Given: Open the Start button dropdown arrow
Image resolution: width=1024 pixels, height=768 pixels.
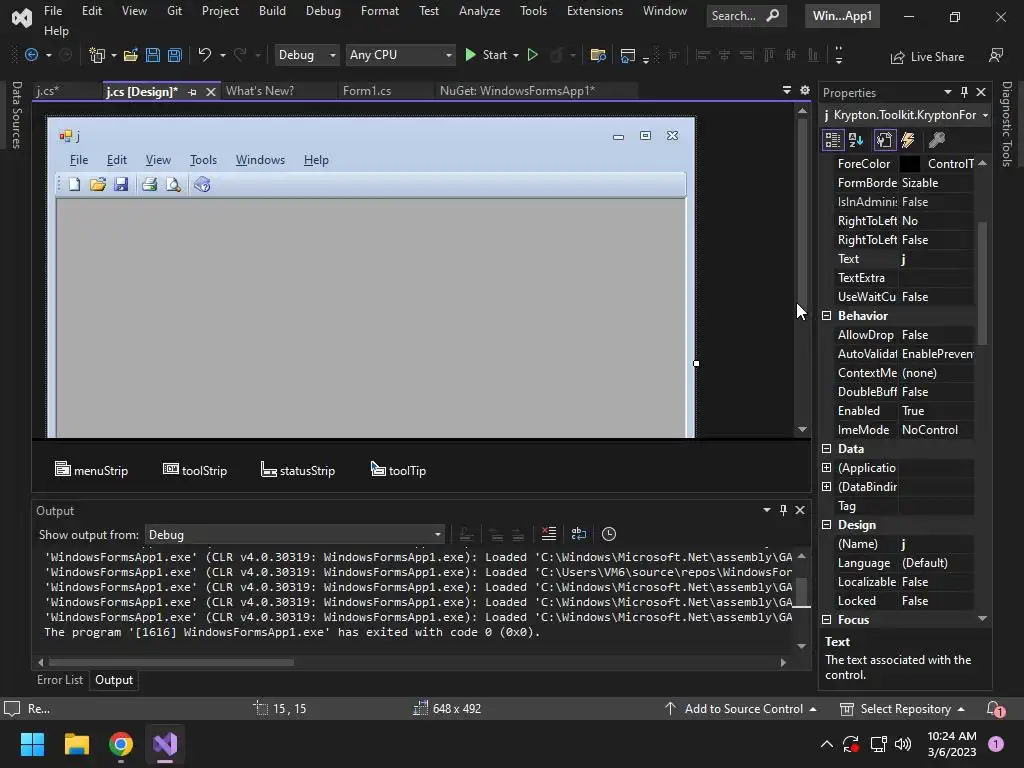Looking at the screenshot, I should [x=516, y=56].
